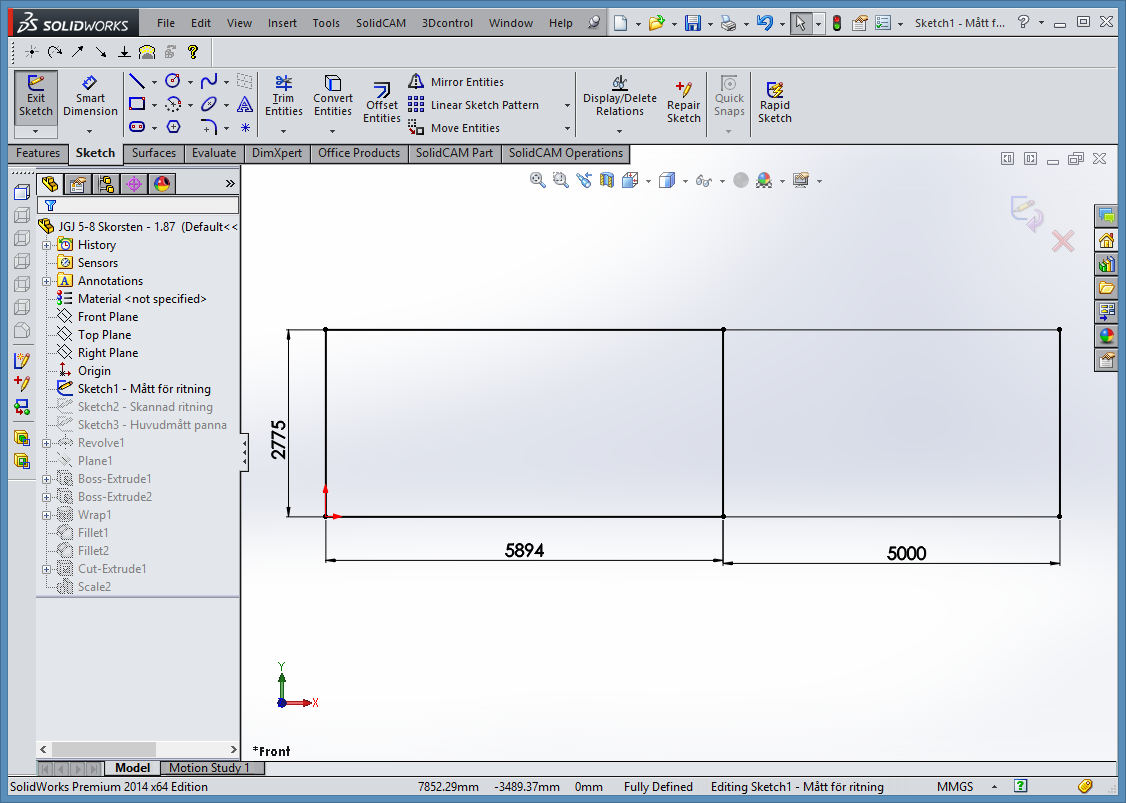
Task: Select the Offset Entities tool
Action: click(x=381, y=103)
